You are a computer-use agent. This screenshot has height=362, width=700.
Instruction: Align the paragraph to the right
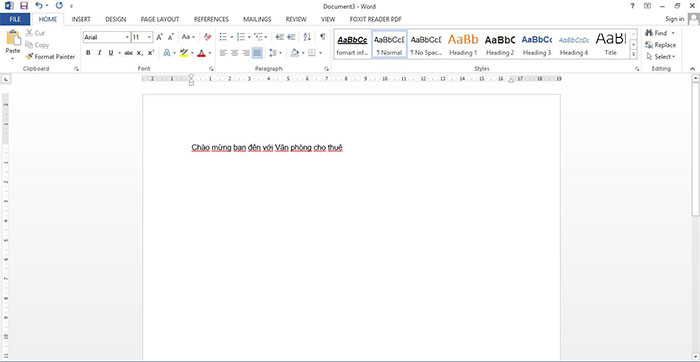(246, 53)
